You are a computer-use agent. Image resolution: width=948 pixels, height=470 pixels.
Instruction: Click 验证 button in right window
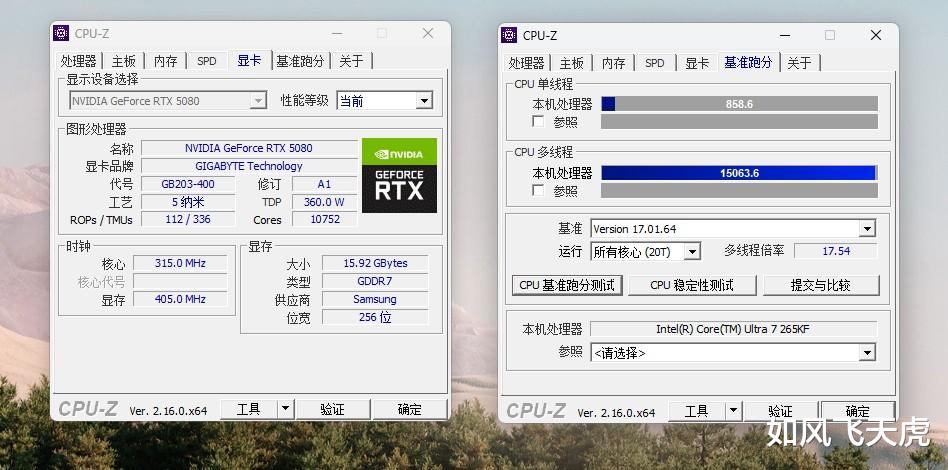[781, 411]
